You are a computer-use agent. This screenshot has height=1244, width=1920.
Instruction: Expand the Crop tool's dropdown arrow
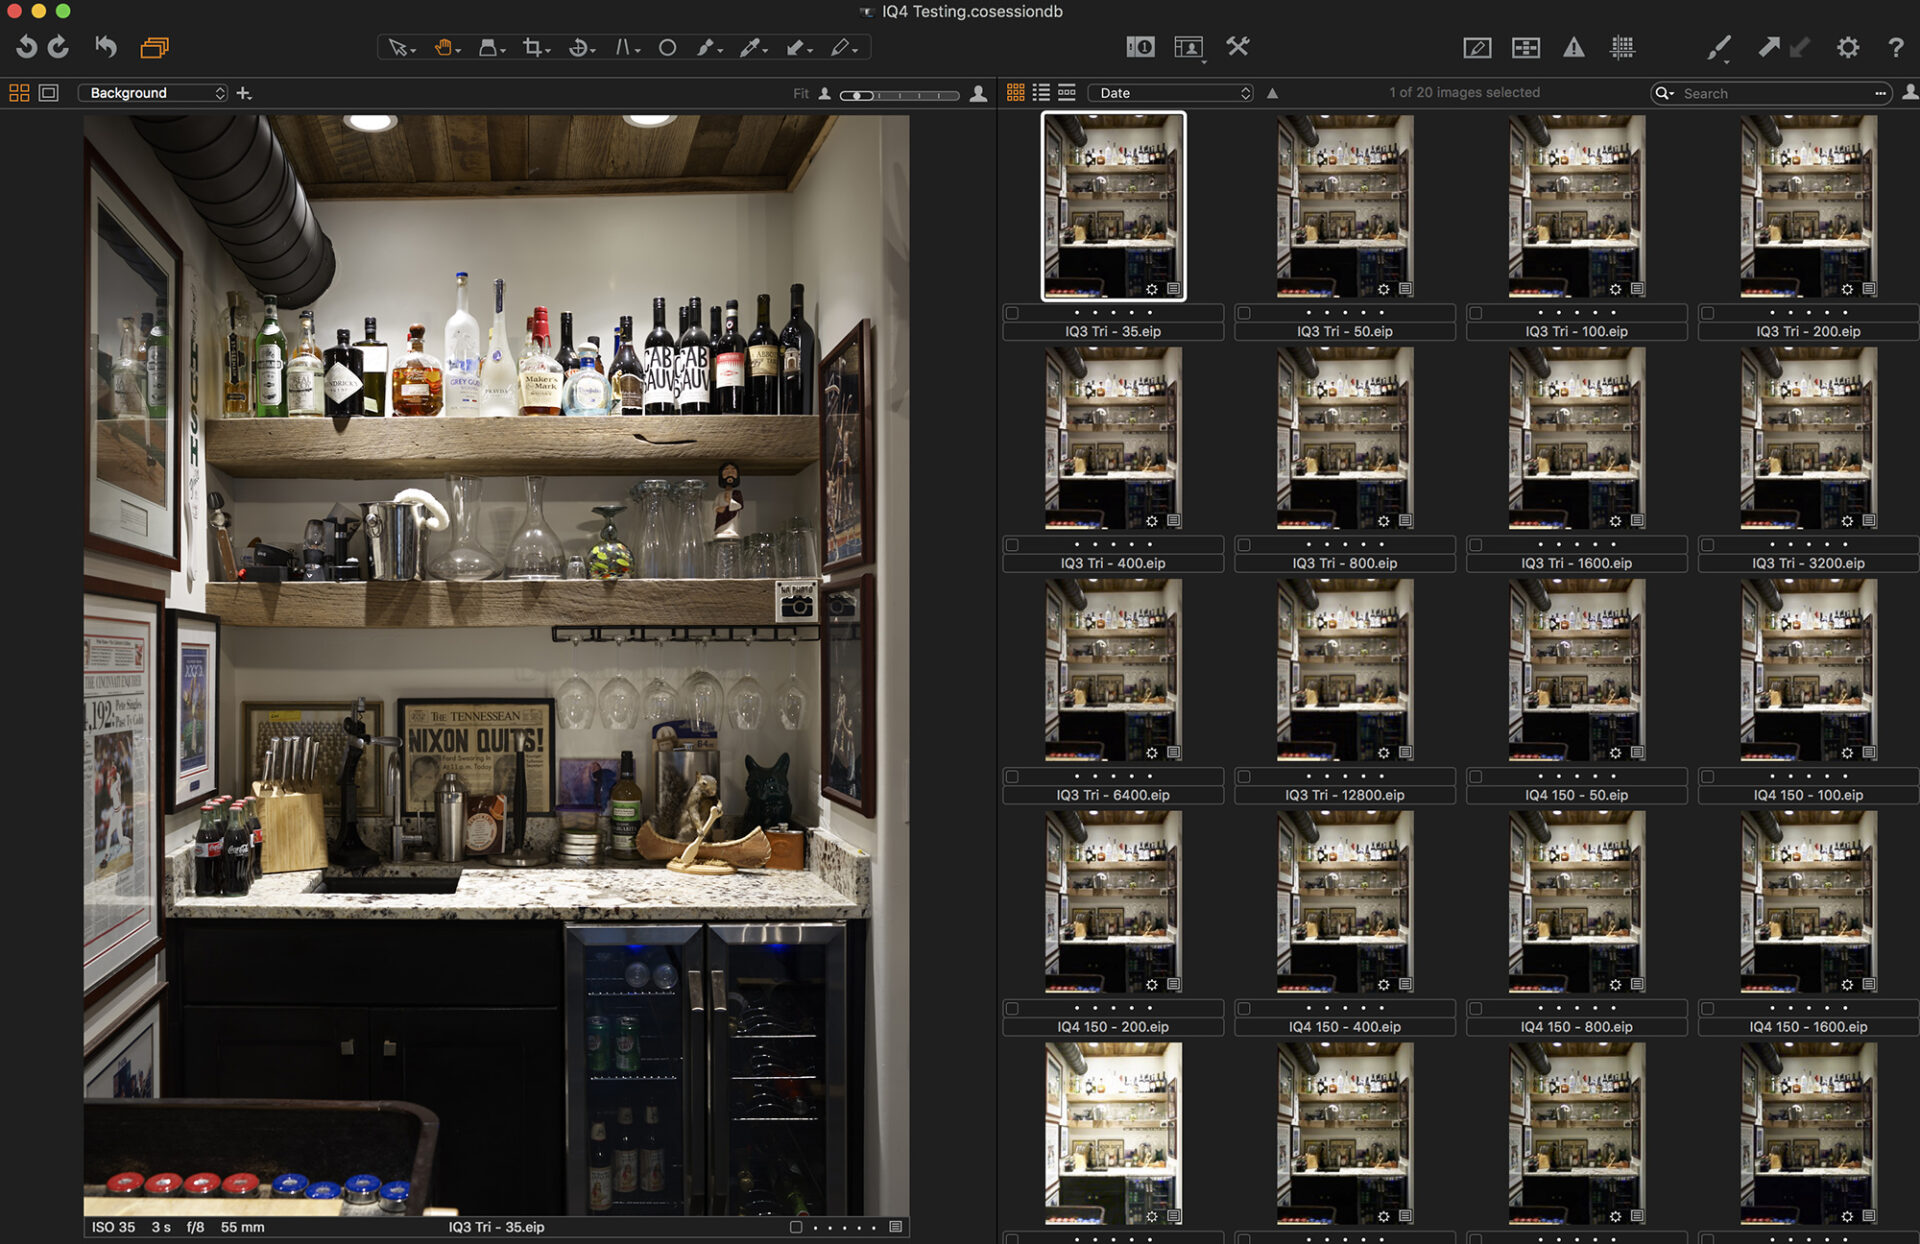(x=549, y=49)
